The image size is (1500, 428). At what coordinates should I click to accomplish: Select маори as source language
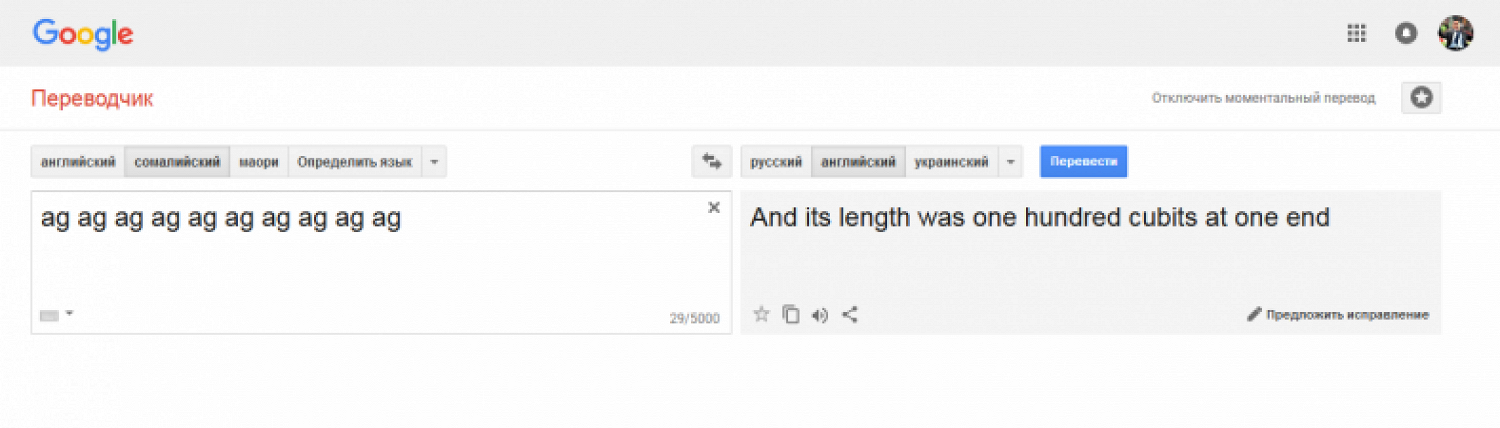(x=259, y=162)
